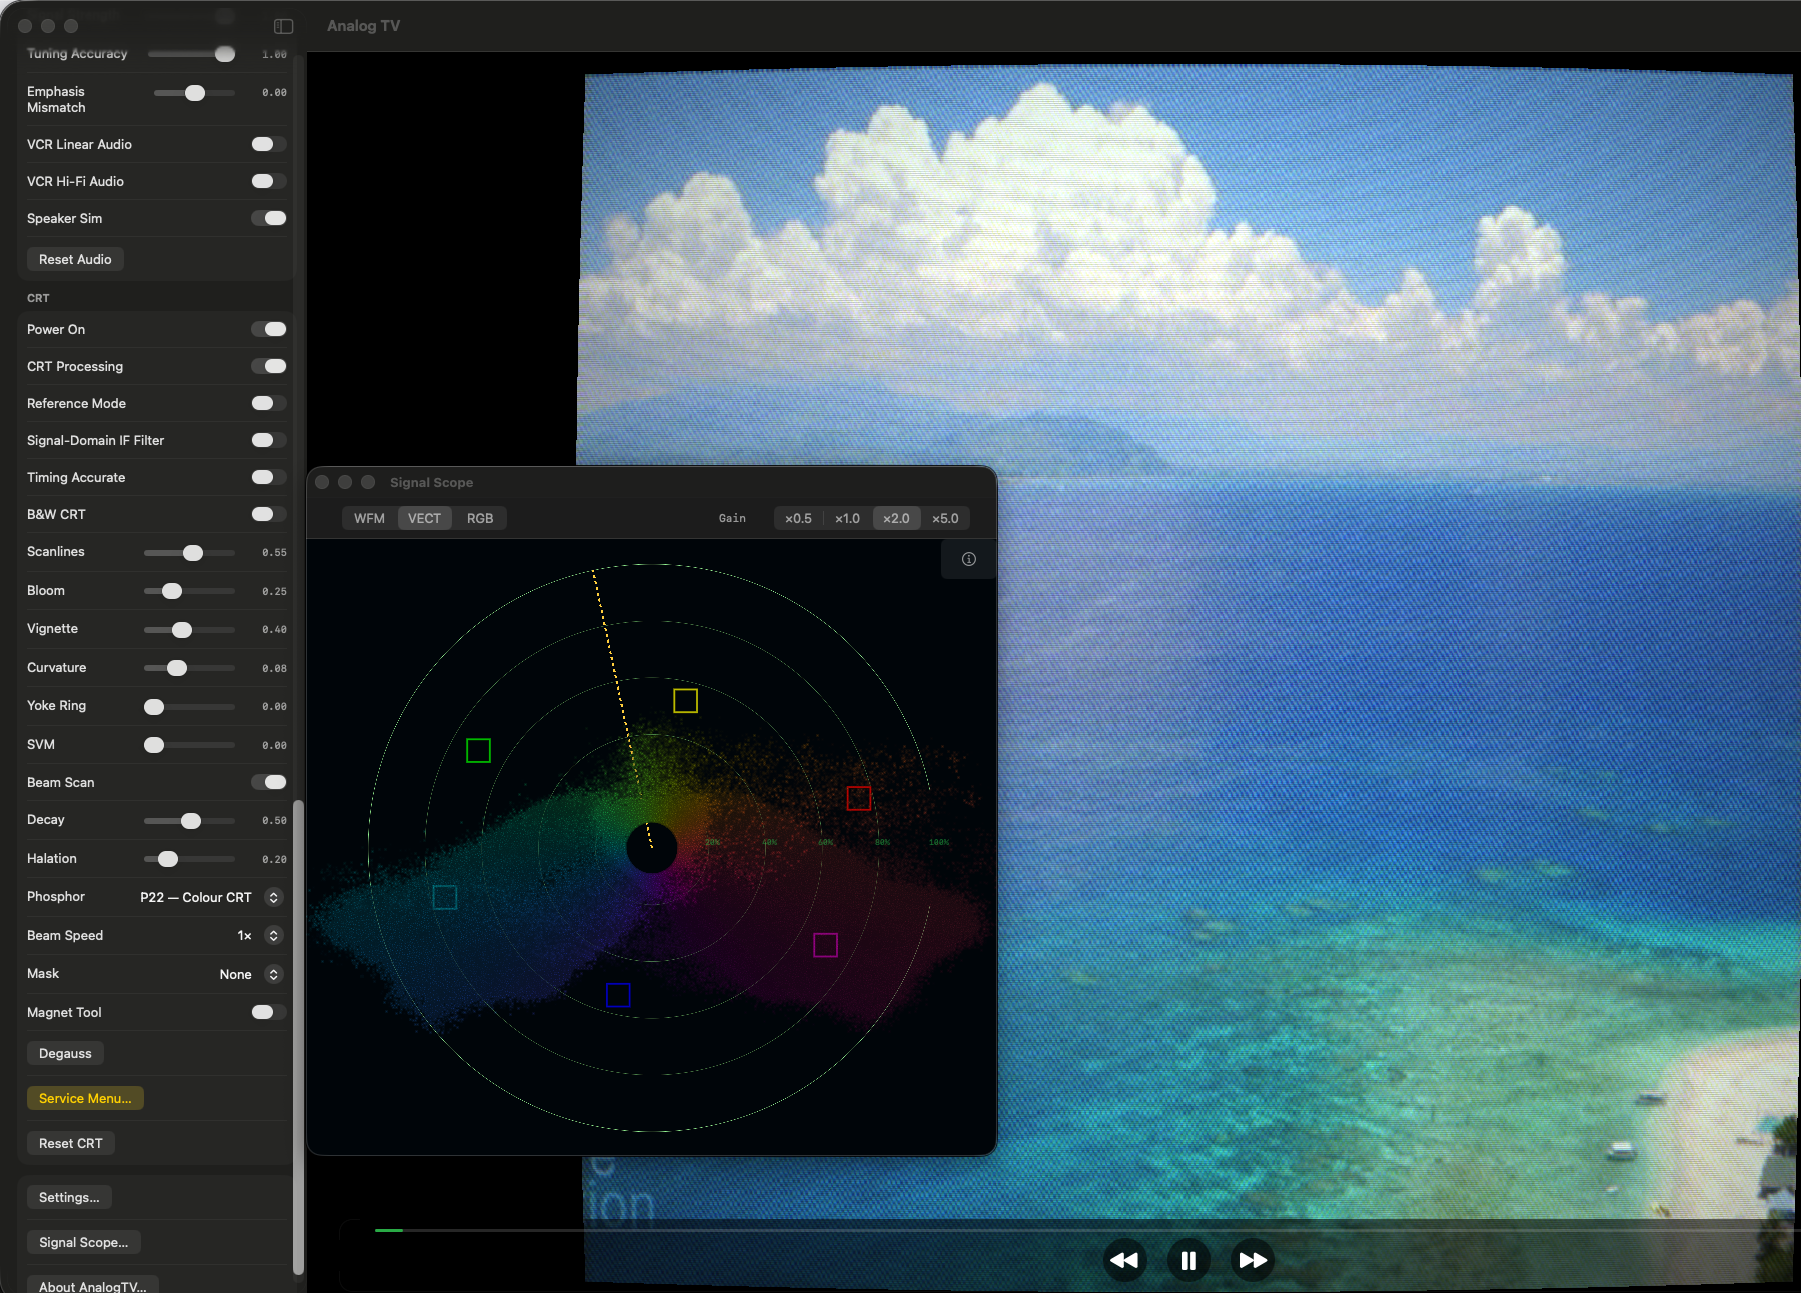Open the Phosphor type dropdown
This screenshot has height=1293, width=1801.
point(273,897)
